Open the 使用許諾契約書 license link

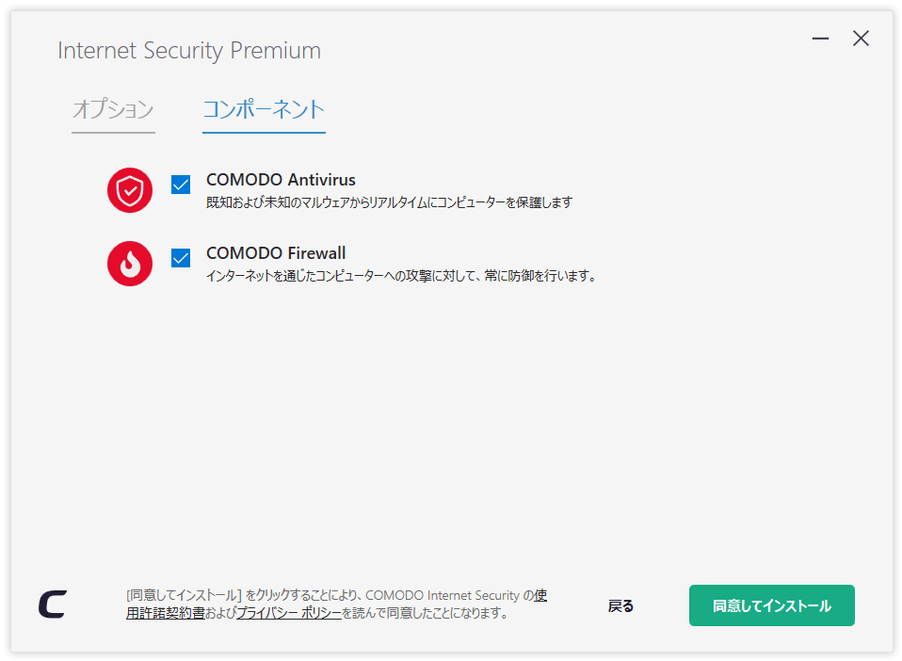point(166,613)
